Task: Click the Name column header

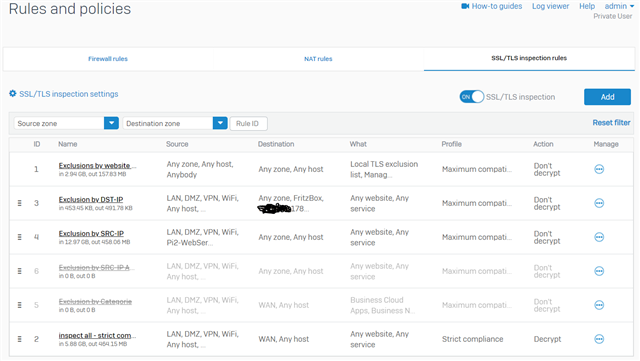Action: [67, 144]
